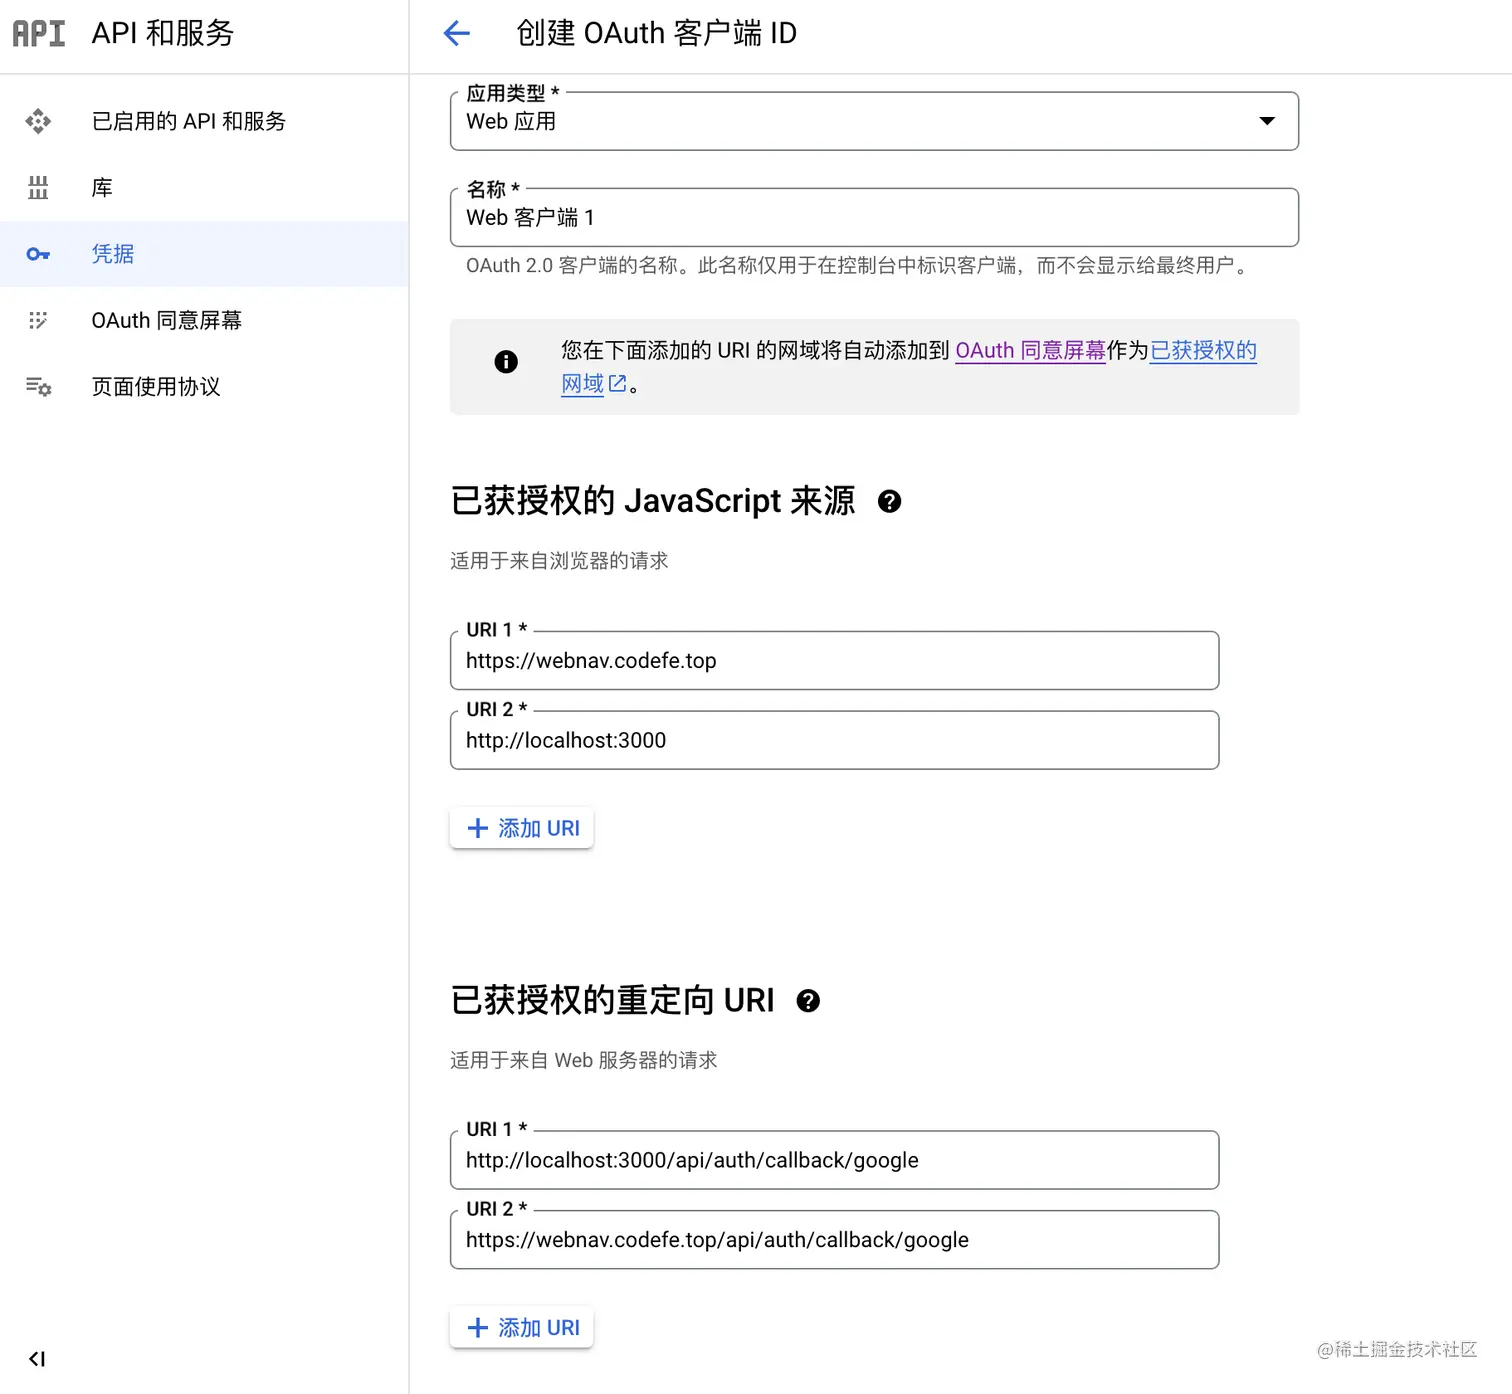
Task: Click the info icon in the notice banner
Action: coord(506,362)
